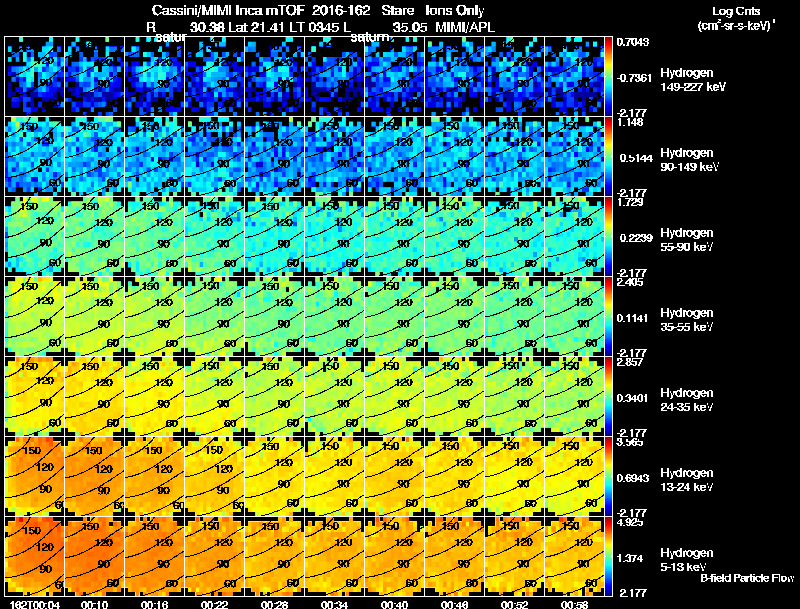Click the 0.2239 colorbar midpoint value
Image resolution: width=800 pixels, height=609 pixels.
point(636,238)
